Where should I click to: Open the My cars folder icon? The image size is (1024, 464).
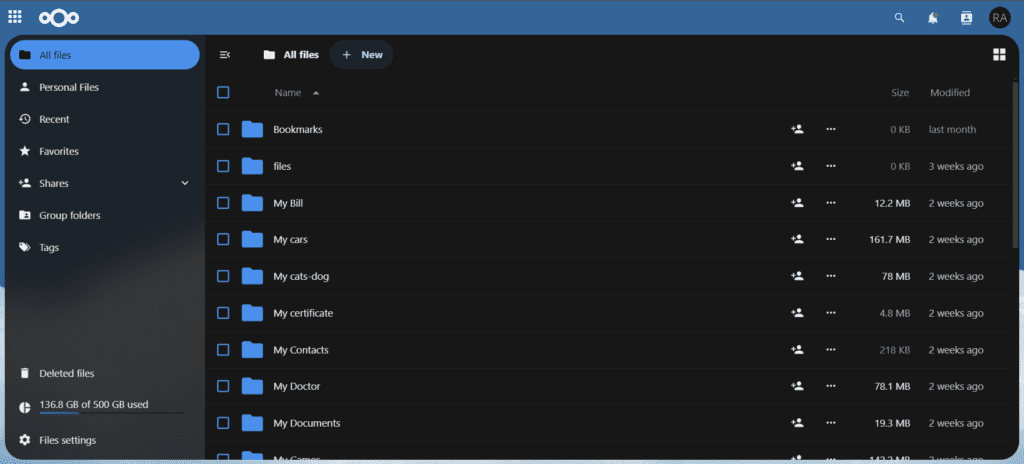point(252,240)
